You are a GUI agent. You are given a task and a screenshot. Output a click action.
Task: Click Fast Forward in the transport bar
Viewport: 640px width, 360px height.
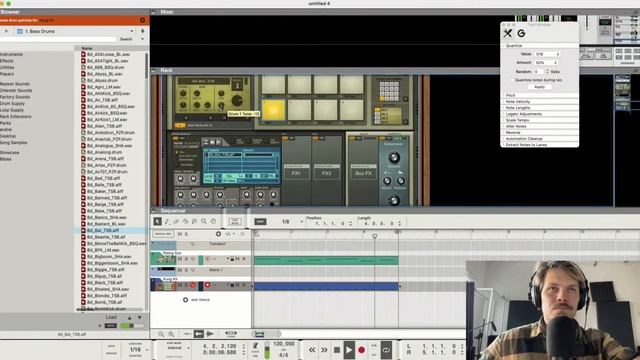click(324, 350)
